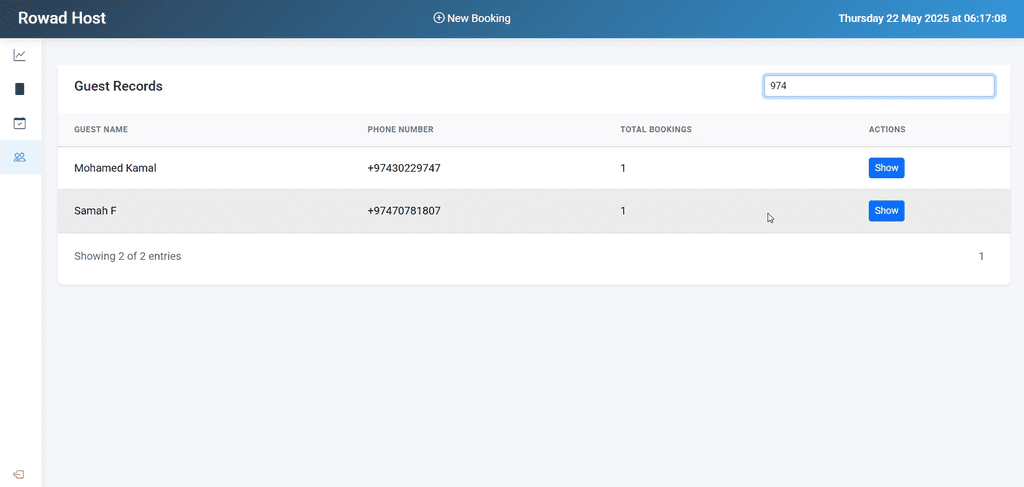Click phone number +97470781807
This screenshot has width=1024, height=487.
pos(404,211)
